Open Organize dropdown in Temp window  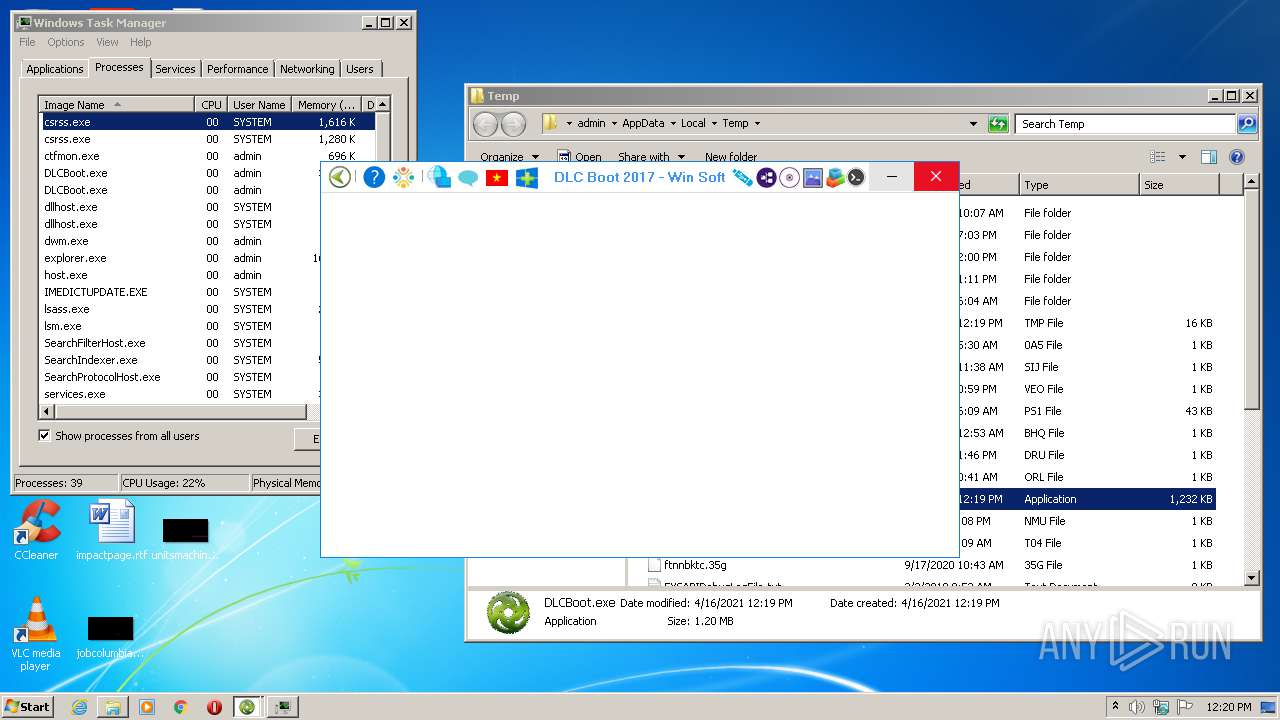[509, 157]
